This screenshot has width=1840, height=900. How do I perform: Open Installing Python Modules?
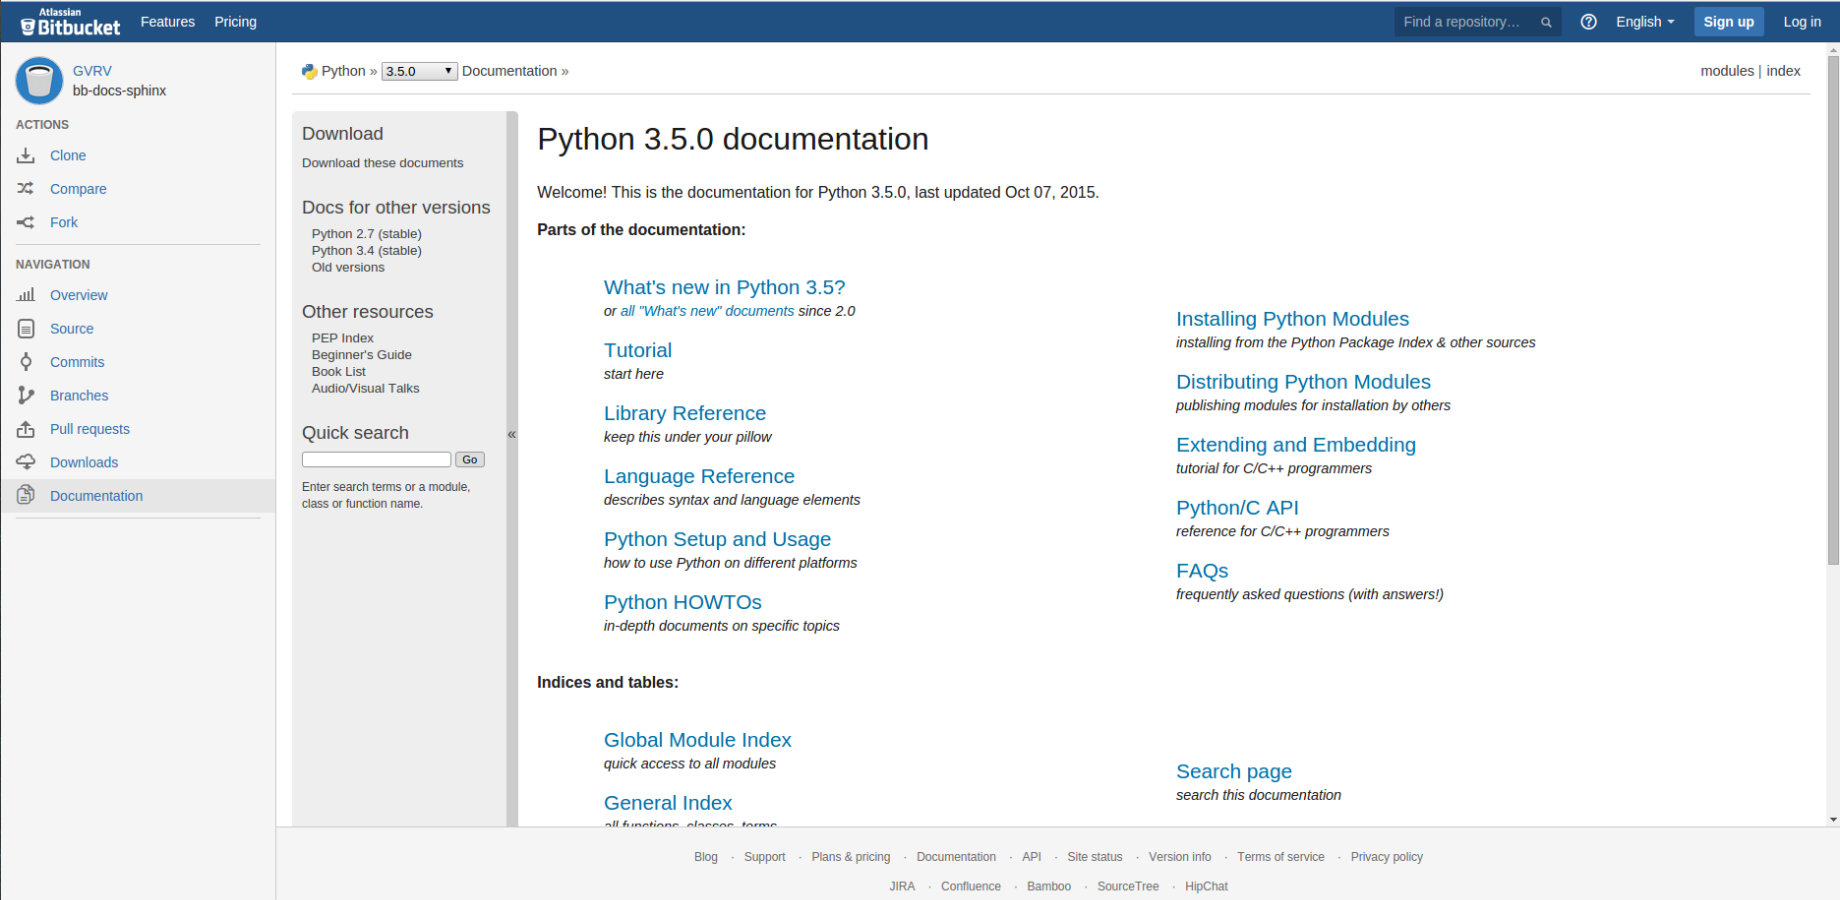coord(1293,319)
